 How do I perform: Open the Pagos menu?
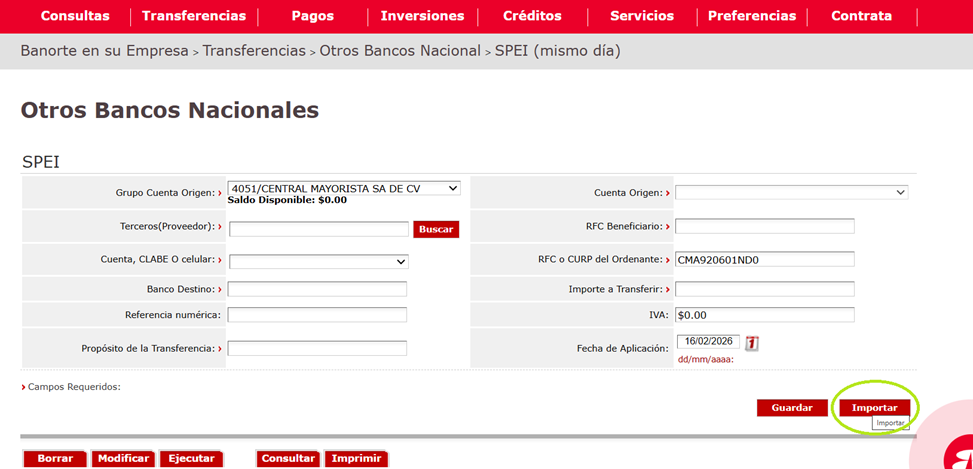313,16
